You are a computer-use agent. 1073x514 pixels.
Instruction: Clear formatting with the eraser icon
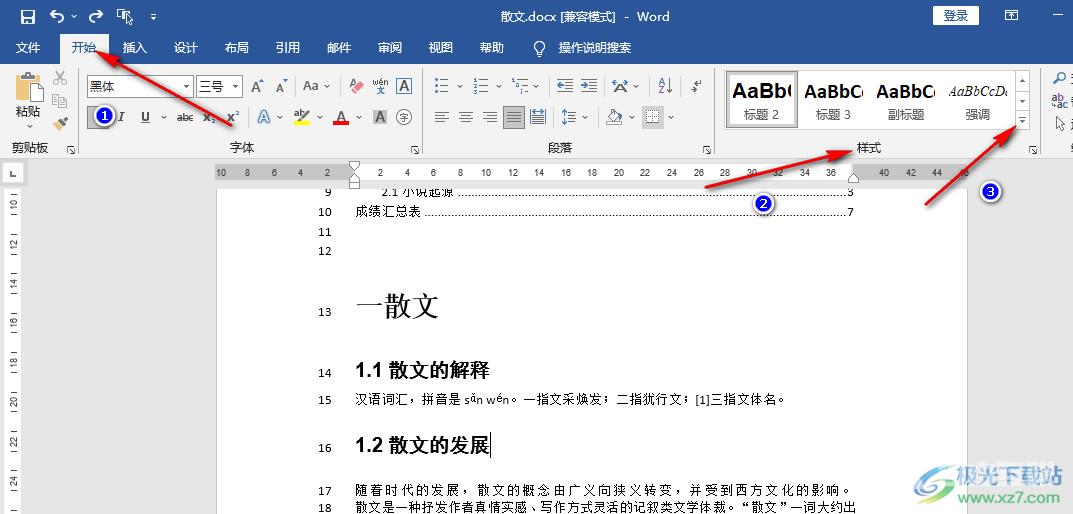[x=355, y=87]
